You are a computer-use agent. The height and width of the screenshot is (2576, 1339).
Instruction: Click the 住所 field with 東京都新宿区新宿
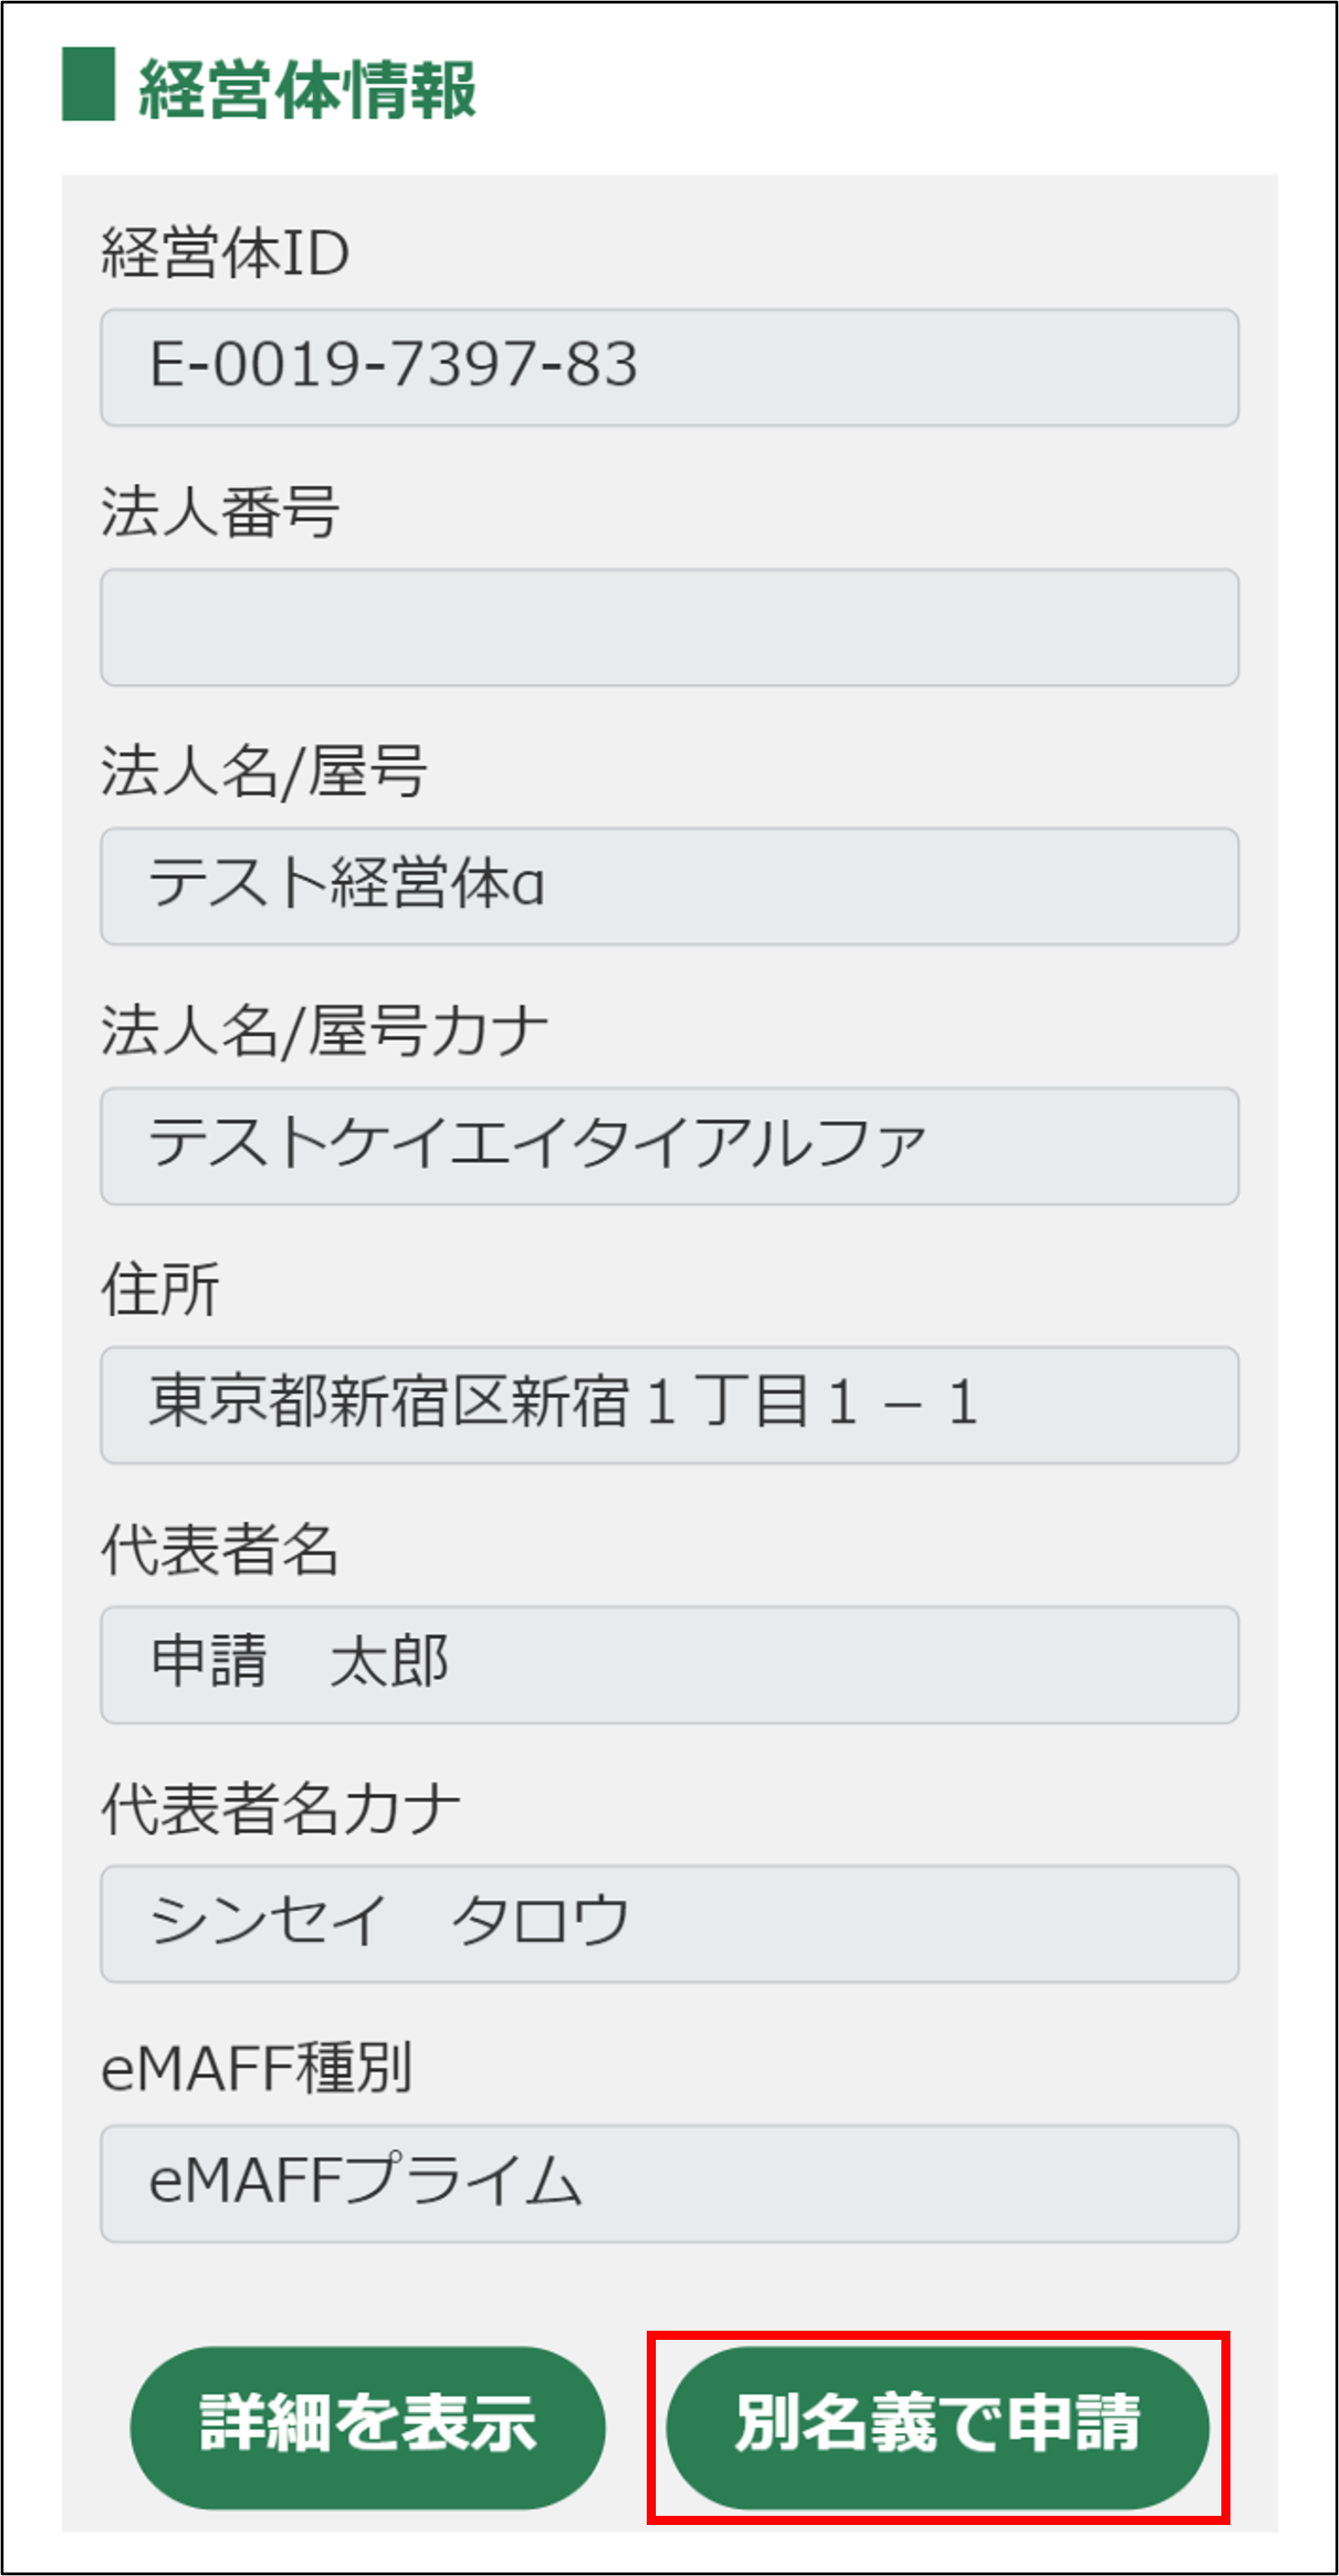tap(669, 1404)
